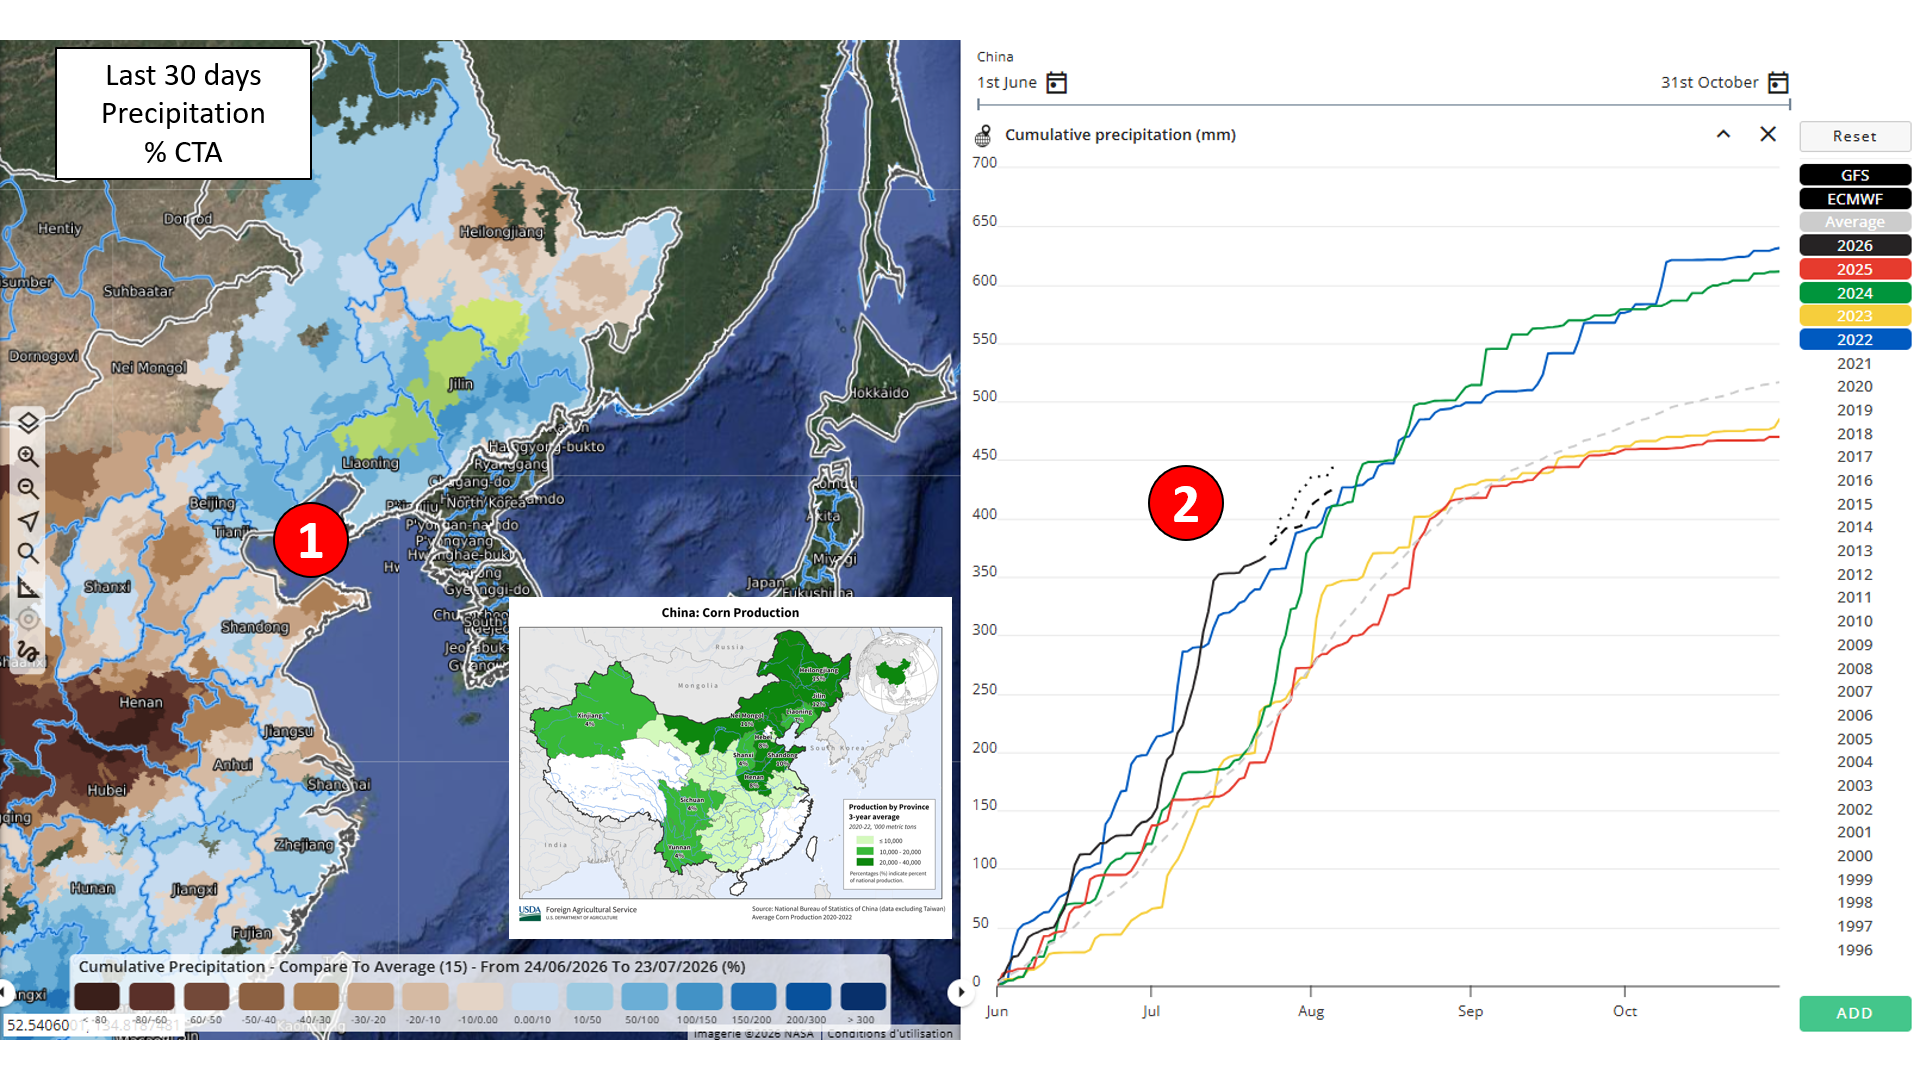Viewport: 1920px width, 1080px height.
Task: Toggle the 2025 year series
Action: tap(1855, 269)
